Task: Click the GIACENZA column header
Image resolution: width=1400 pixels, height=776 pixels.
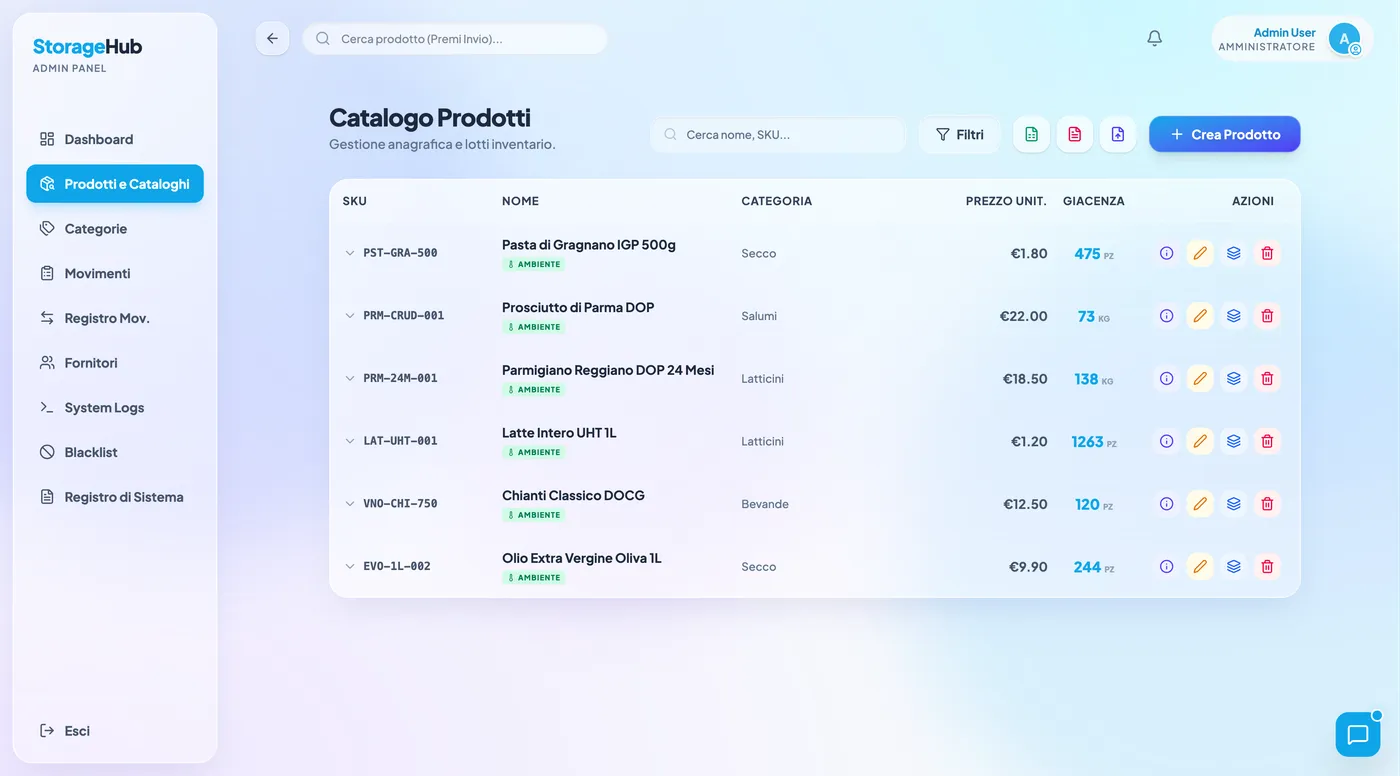Action: [x=1093, y=201]
